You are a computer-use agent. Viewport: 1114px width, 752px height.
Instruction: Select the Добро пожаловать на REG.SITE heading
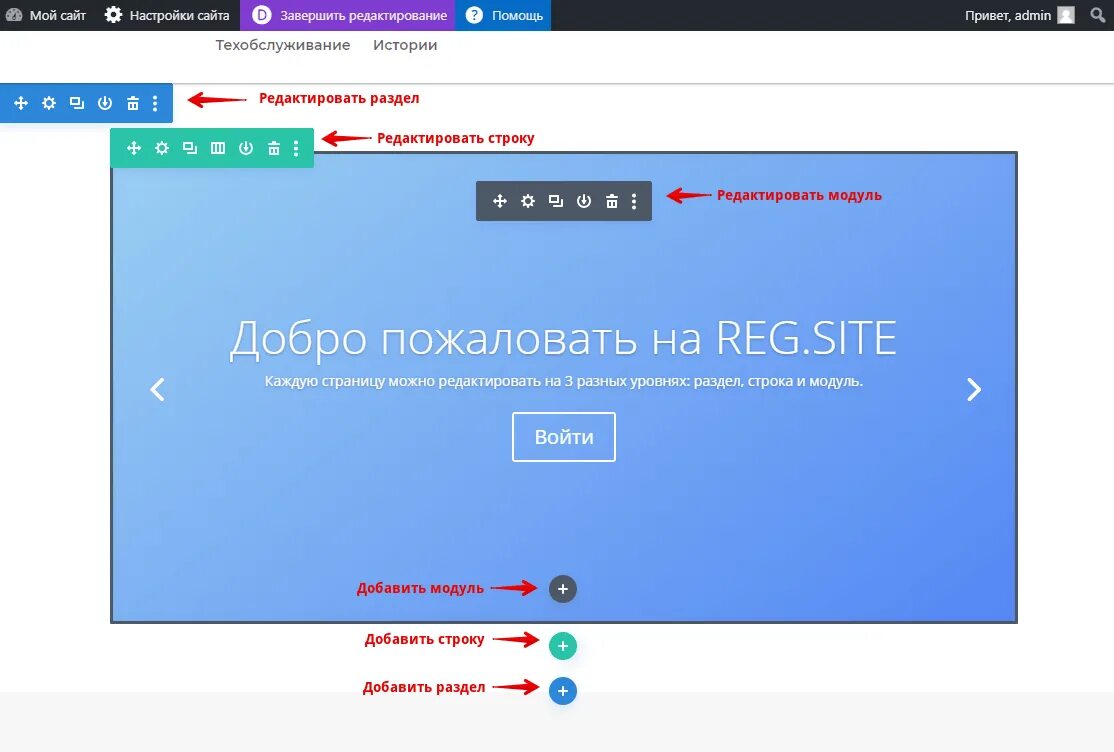(x=563, y=338)
